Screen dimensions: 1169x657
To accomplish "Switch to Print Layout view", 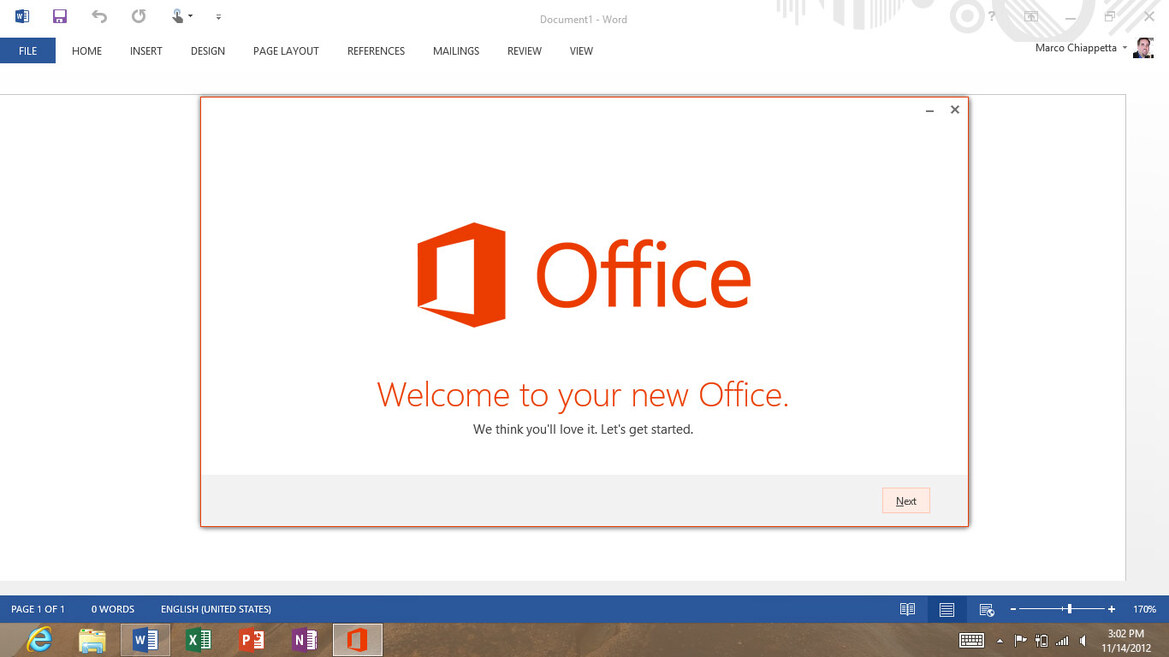I will tap(947, 609).
